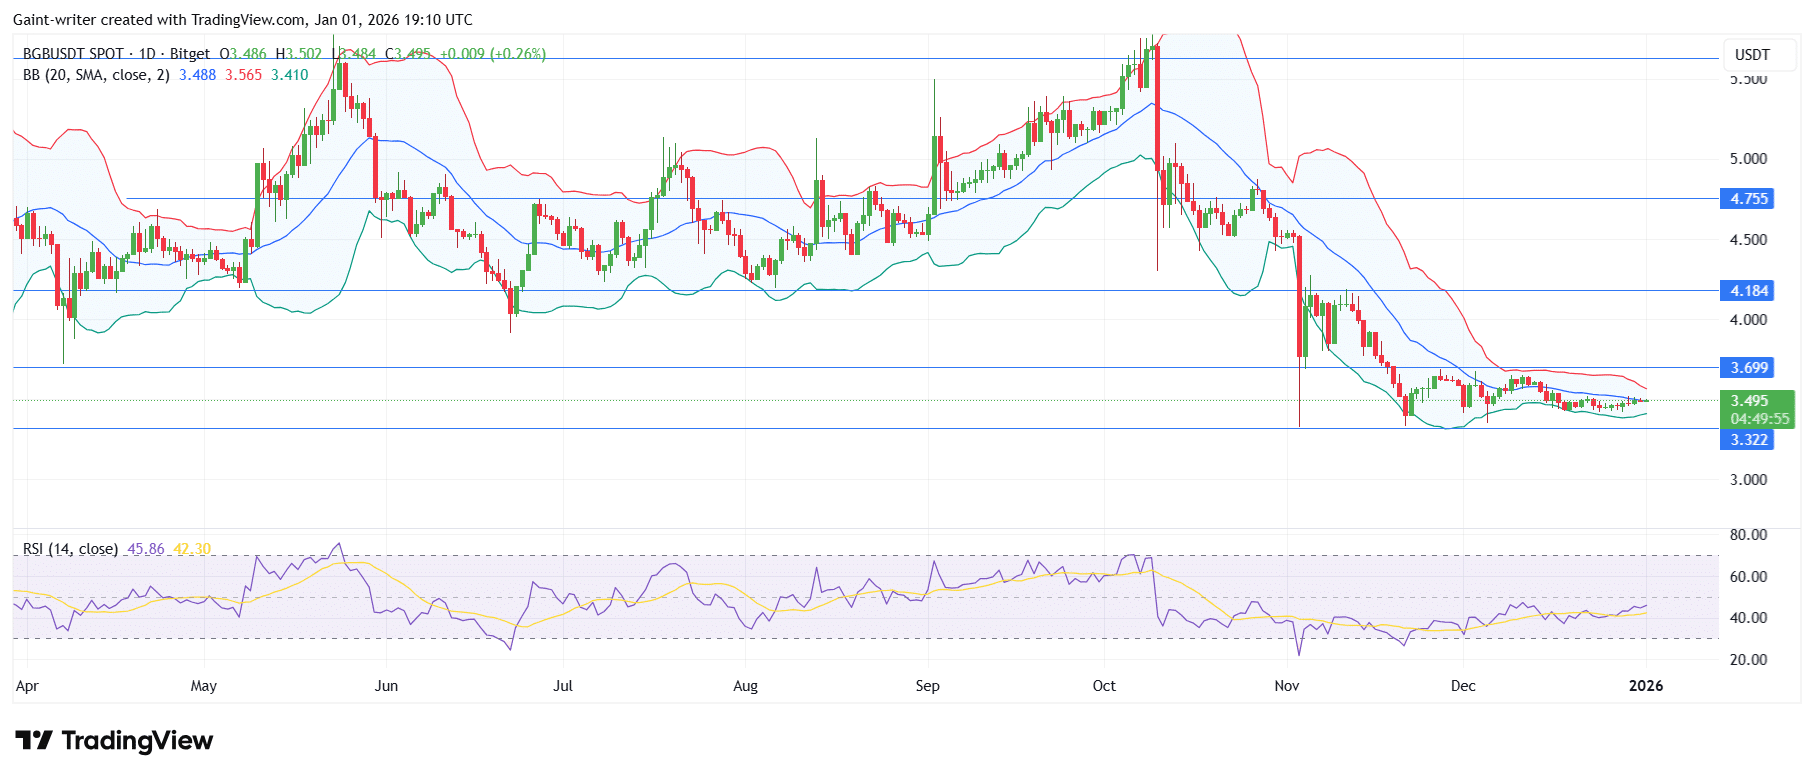This screenshot has width=1814, height=778.
Task: Click the Aug label on the time axis
Action: click(745, 686)
